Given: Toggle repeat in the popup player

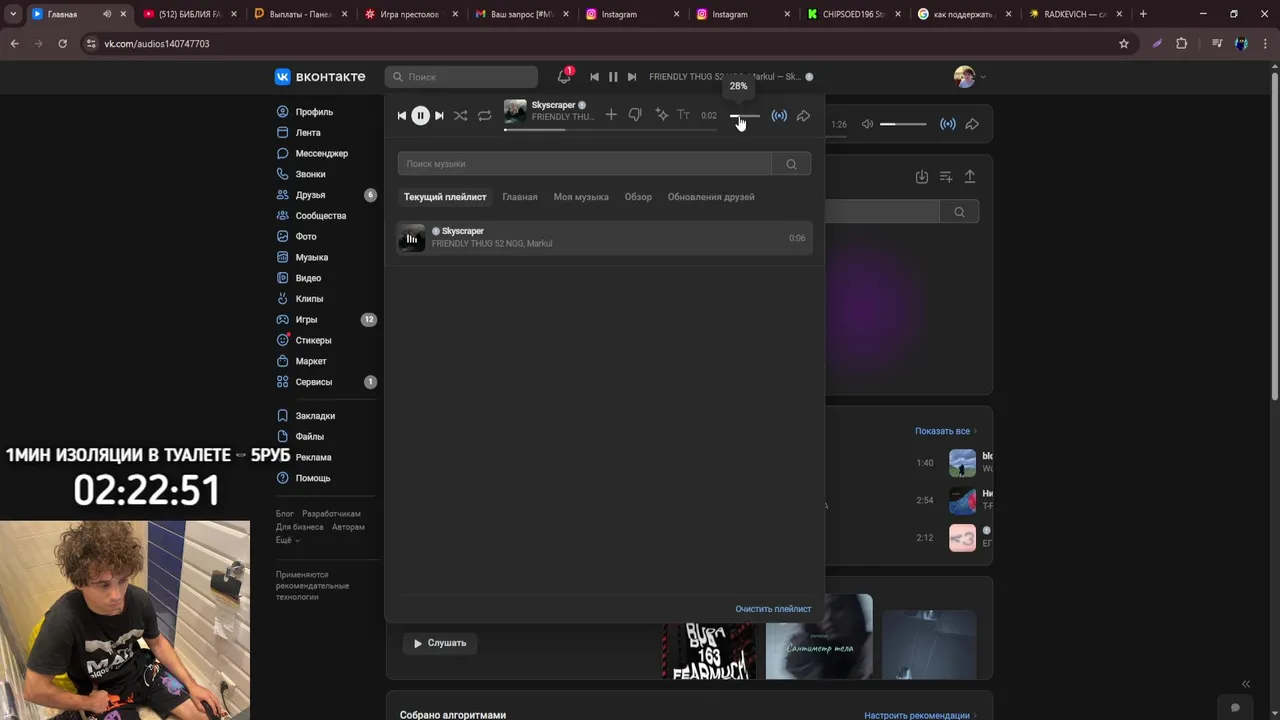Looking at the screenshot, I should [x=484, y=116].
